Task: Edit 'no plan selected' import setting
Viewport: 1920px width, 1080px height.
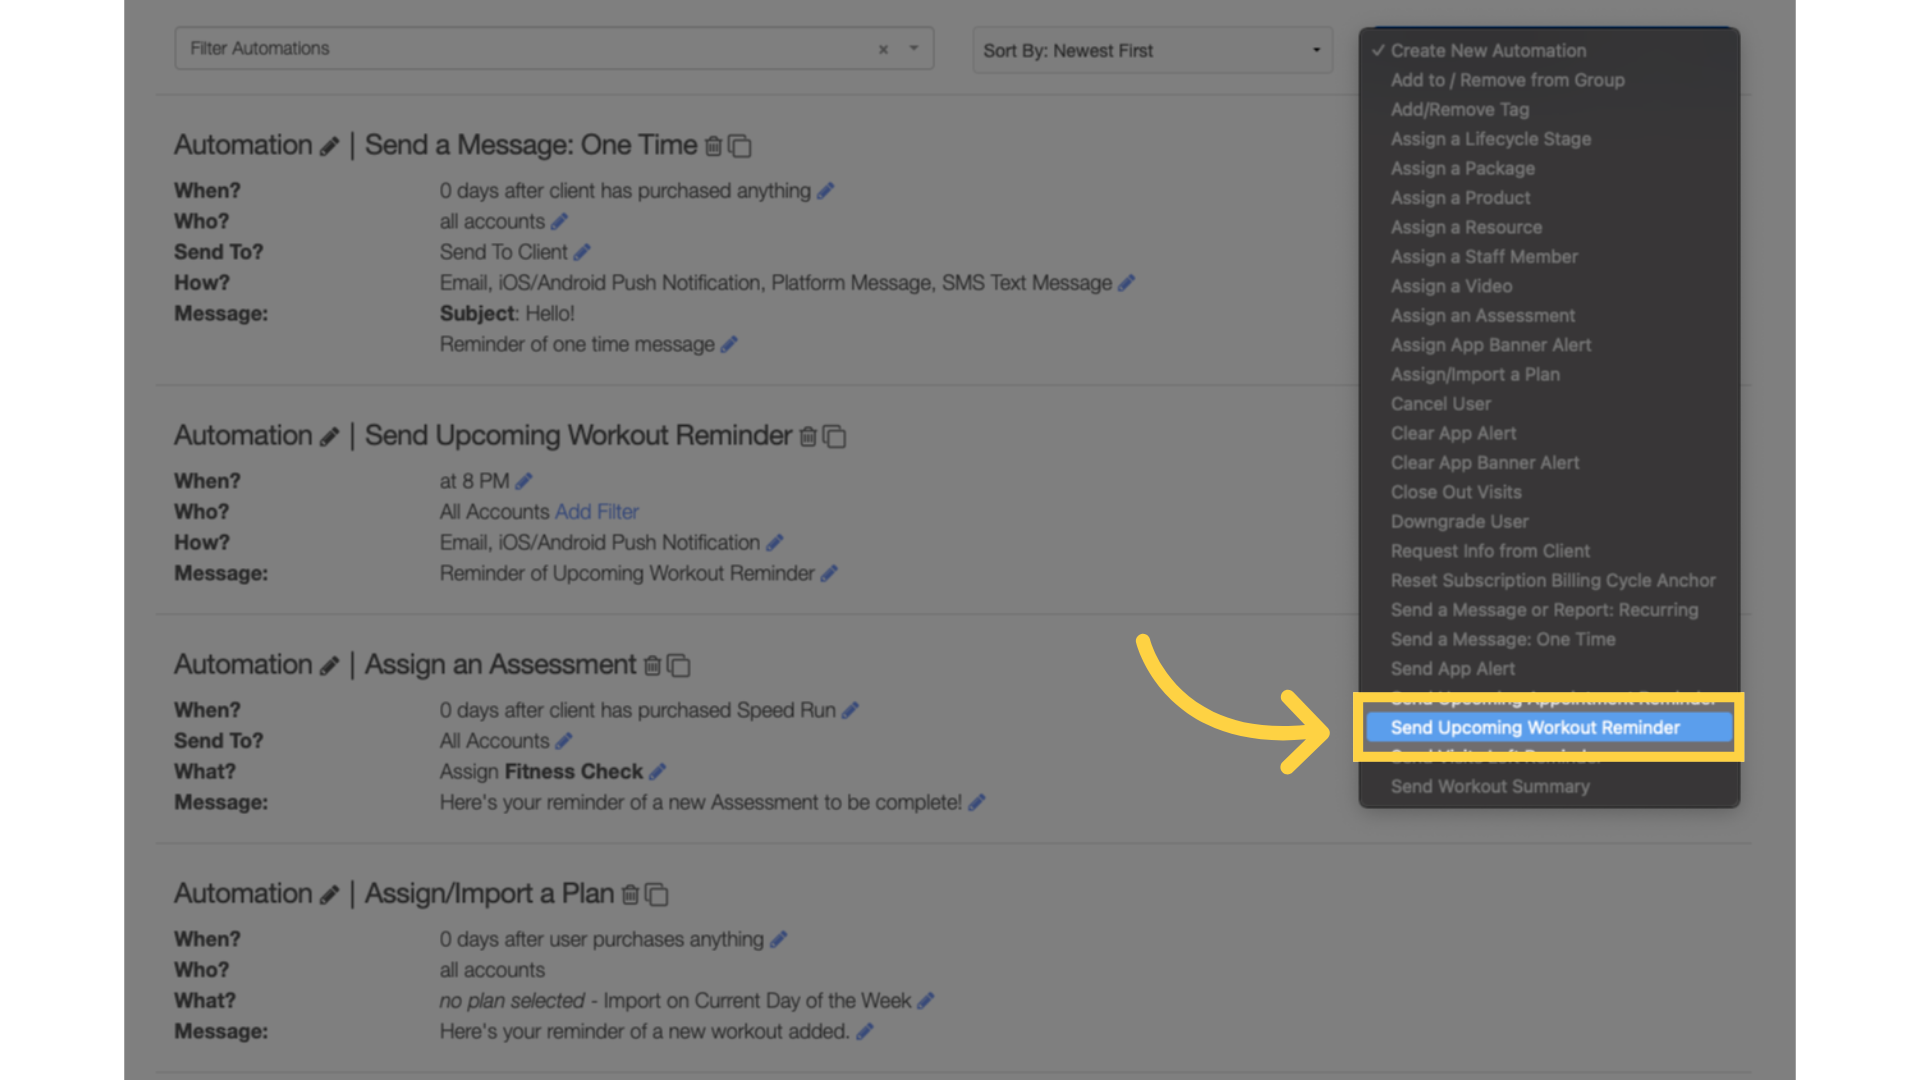Action: 926,1001
